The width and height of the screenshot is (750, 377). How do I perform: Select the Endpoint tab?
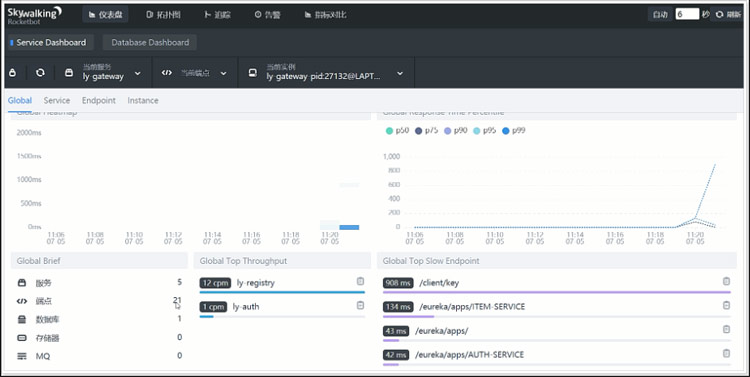99,100
